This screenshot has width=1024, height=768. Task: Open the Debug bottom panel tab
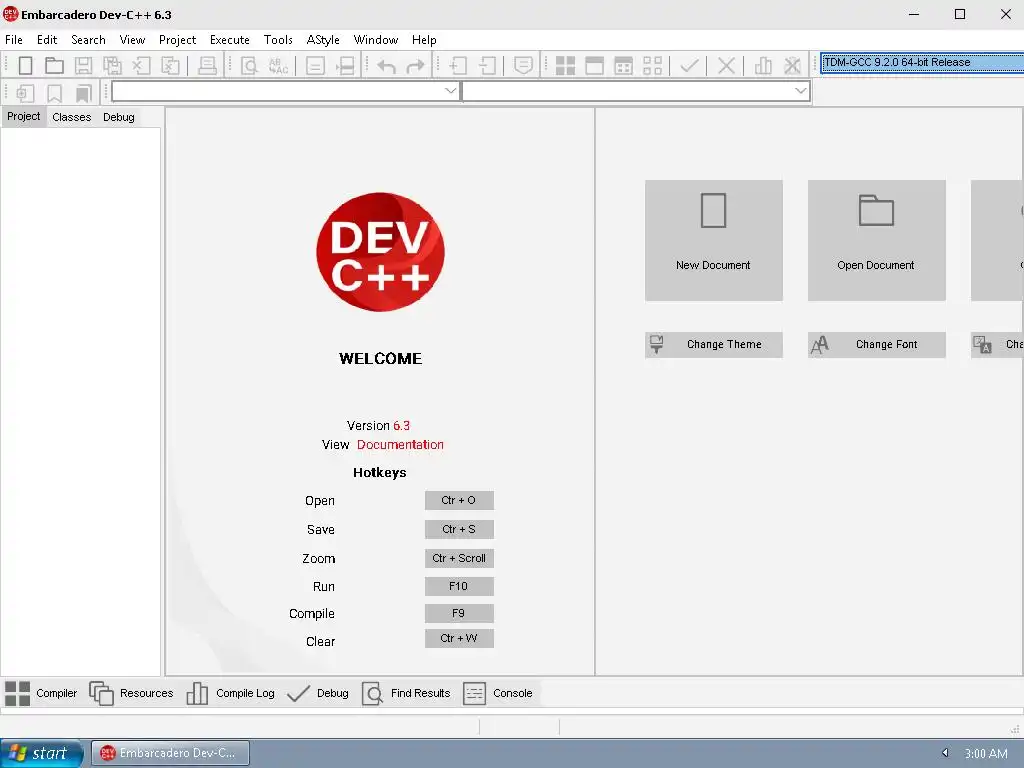click(318, 693)
